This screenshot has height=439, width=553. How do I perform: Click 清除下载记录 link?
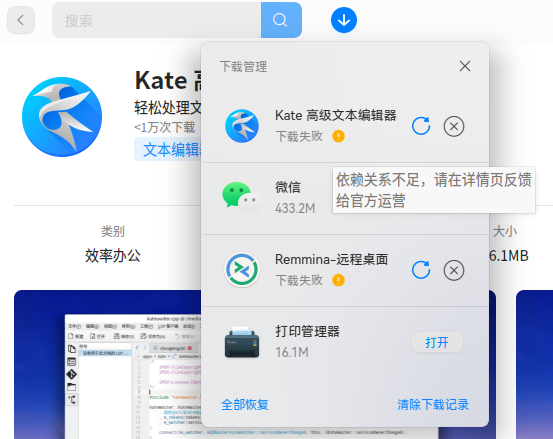(433, 404)
